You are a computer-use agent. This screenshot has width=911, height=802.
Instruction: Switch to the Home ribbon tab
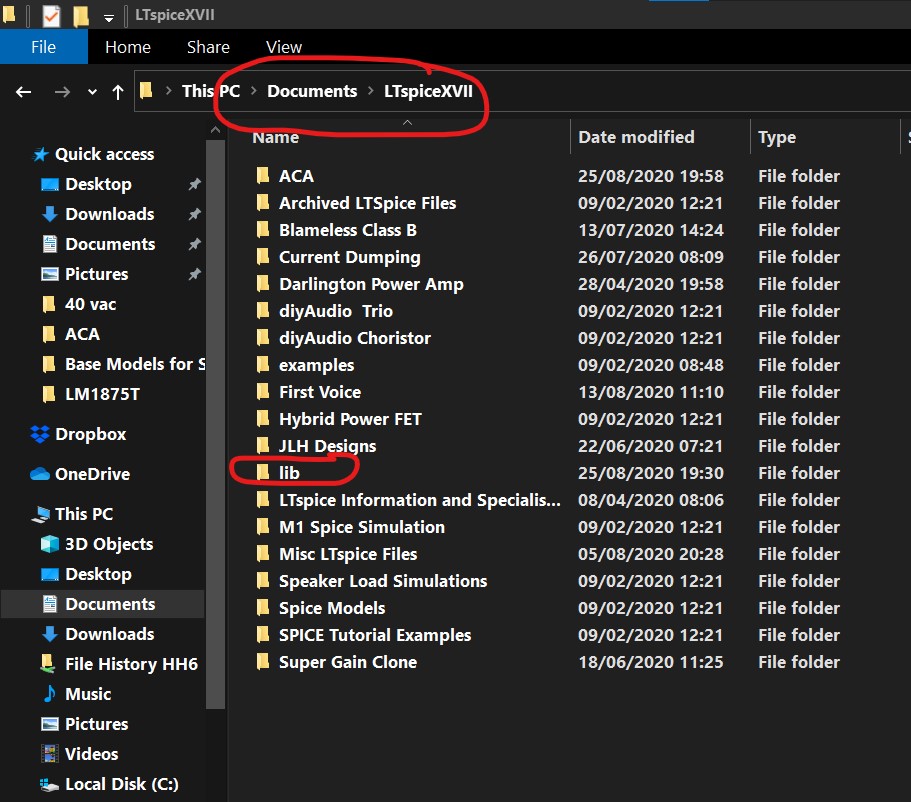coord(128,47)
